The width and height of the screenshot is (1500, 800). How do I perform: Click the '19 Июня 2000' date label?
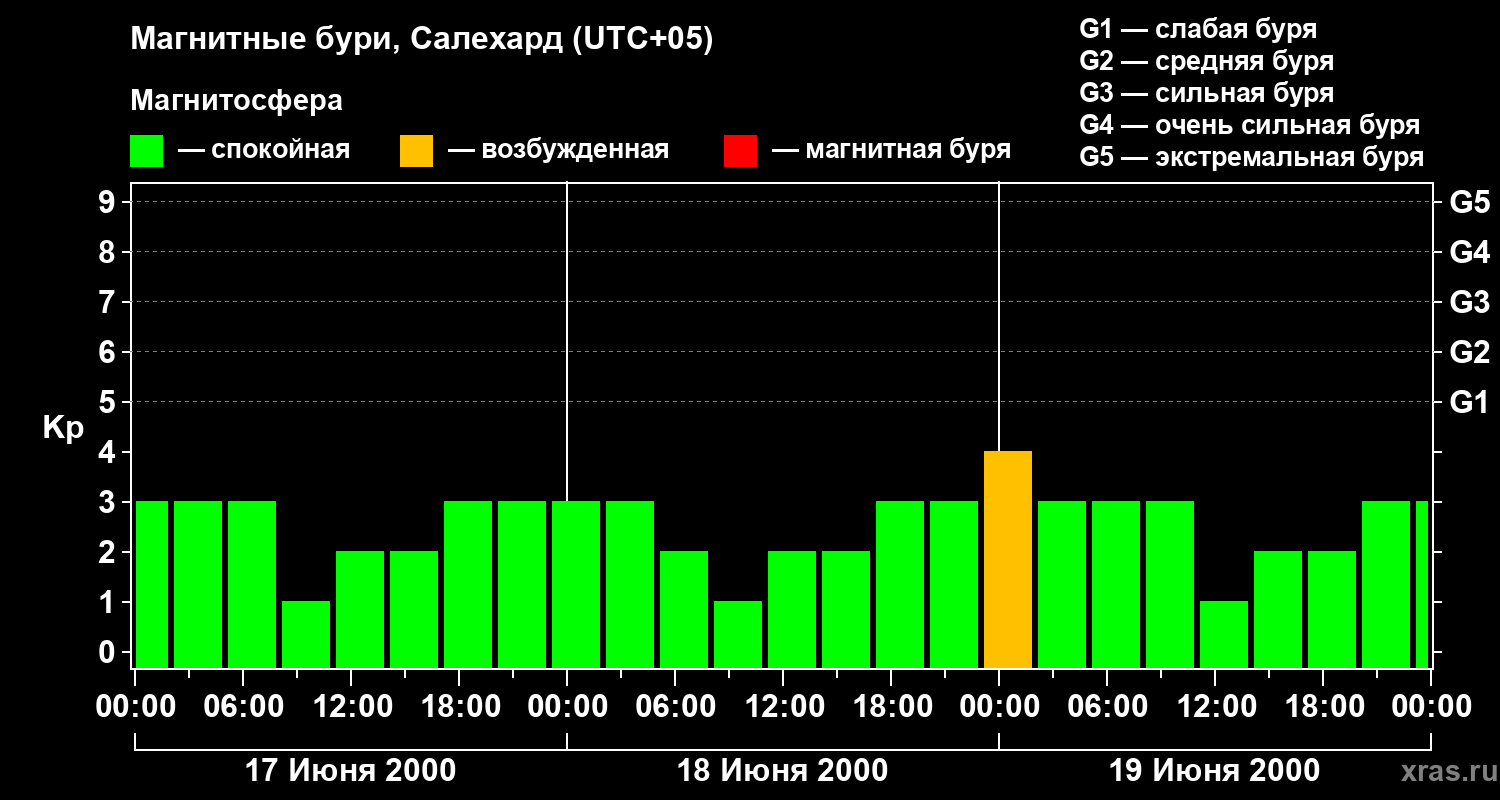pos(1214,771)
